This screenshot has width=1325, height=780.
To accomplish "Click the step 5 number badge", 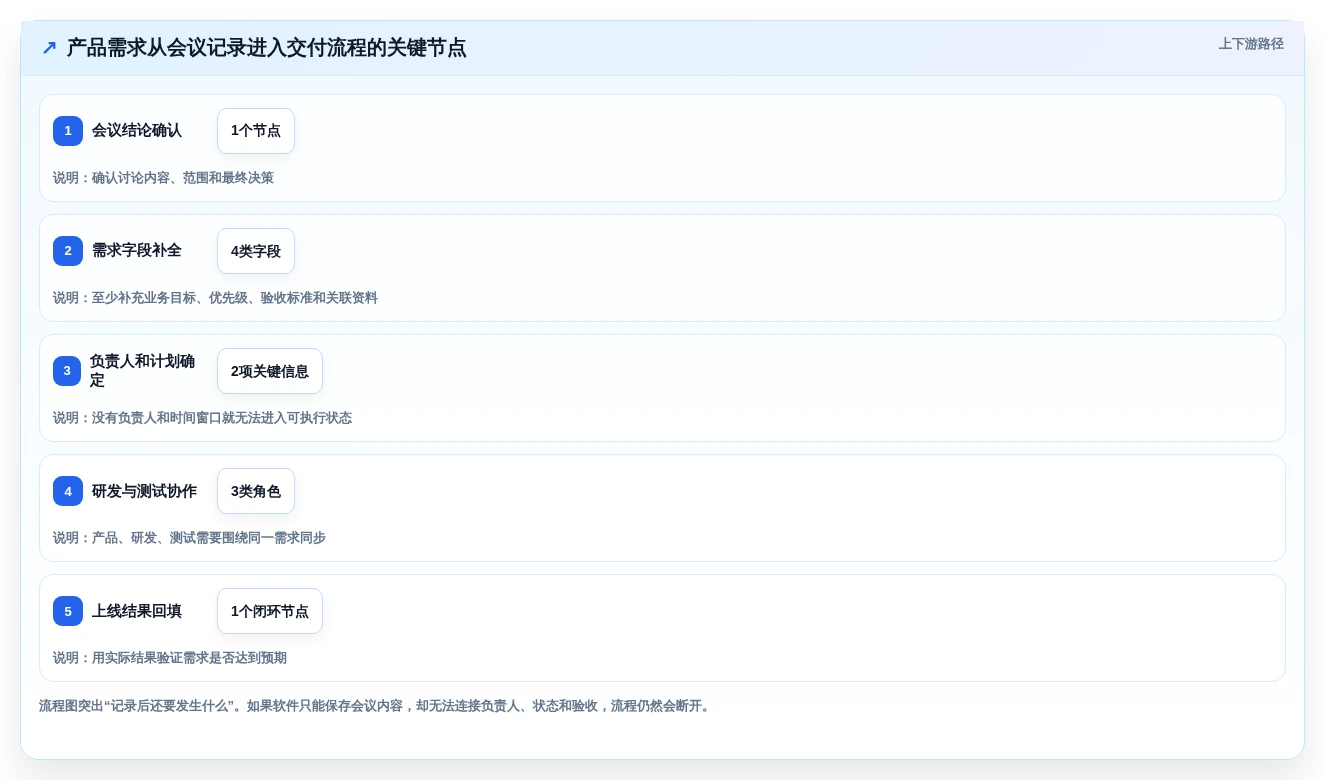I will coord(68,611).
